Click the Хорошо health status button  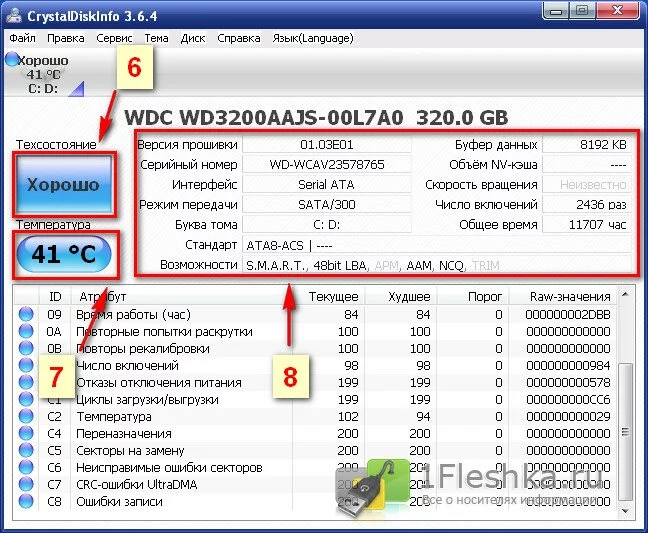[x=63, y=184]
